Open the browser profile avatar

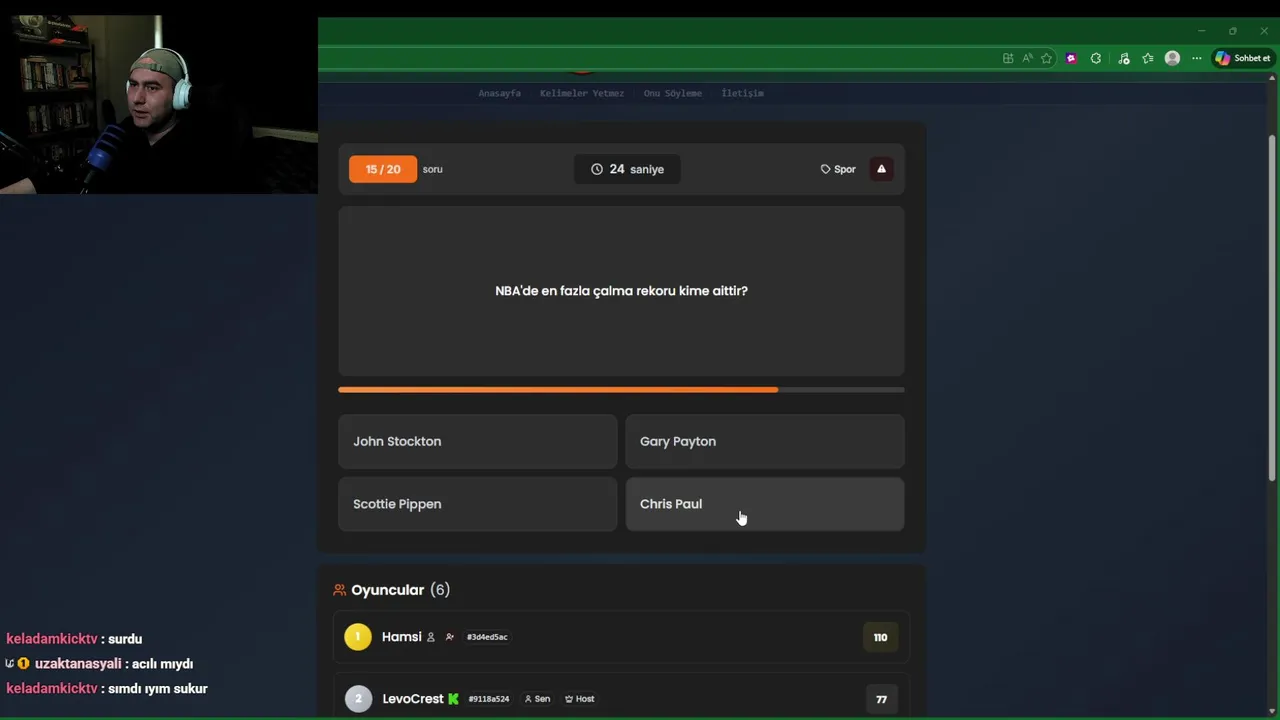click(1172, 58)
